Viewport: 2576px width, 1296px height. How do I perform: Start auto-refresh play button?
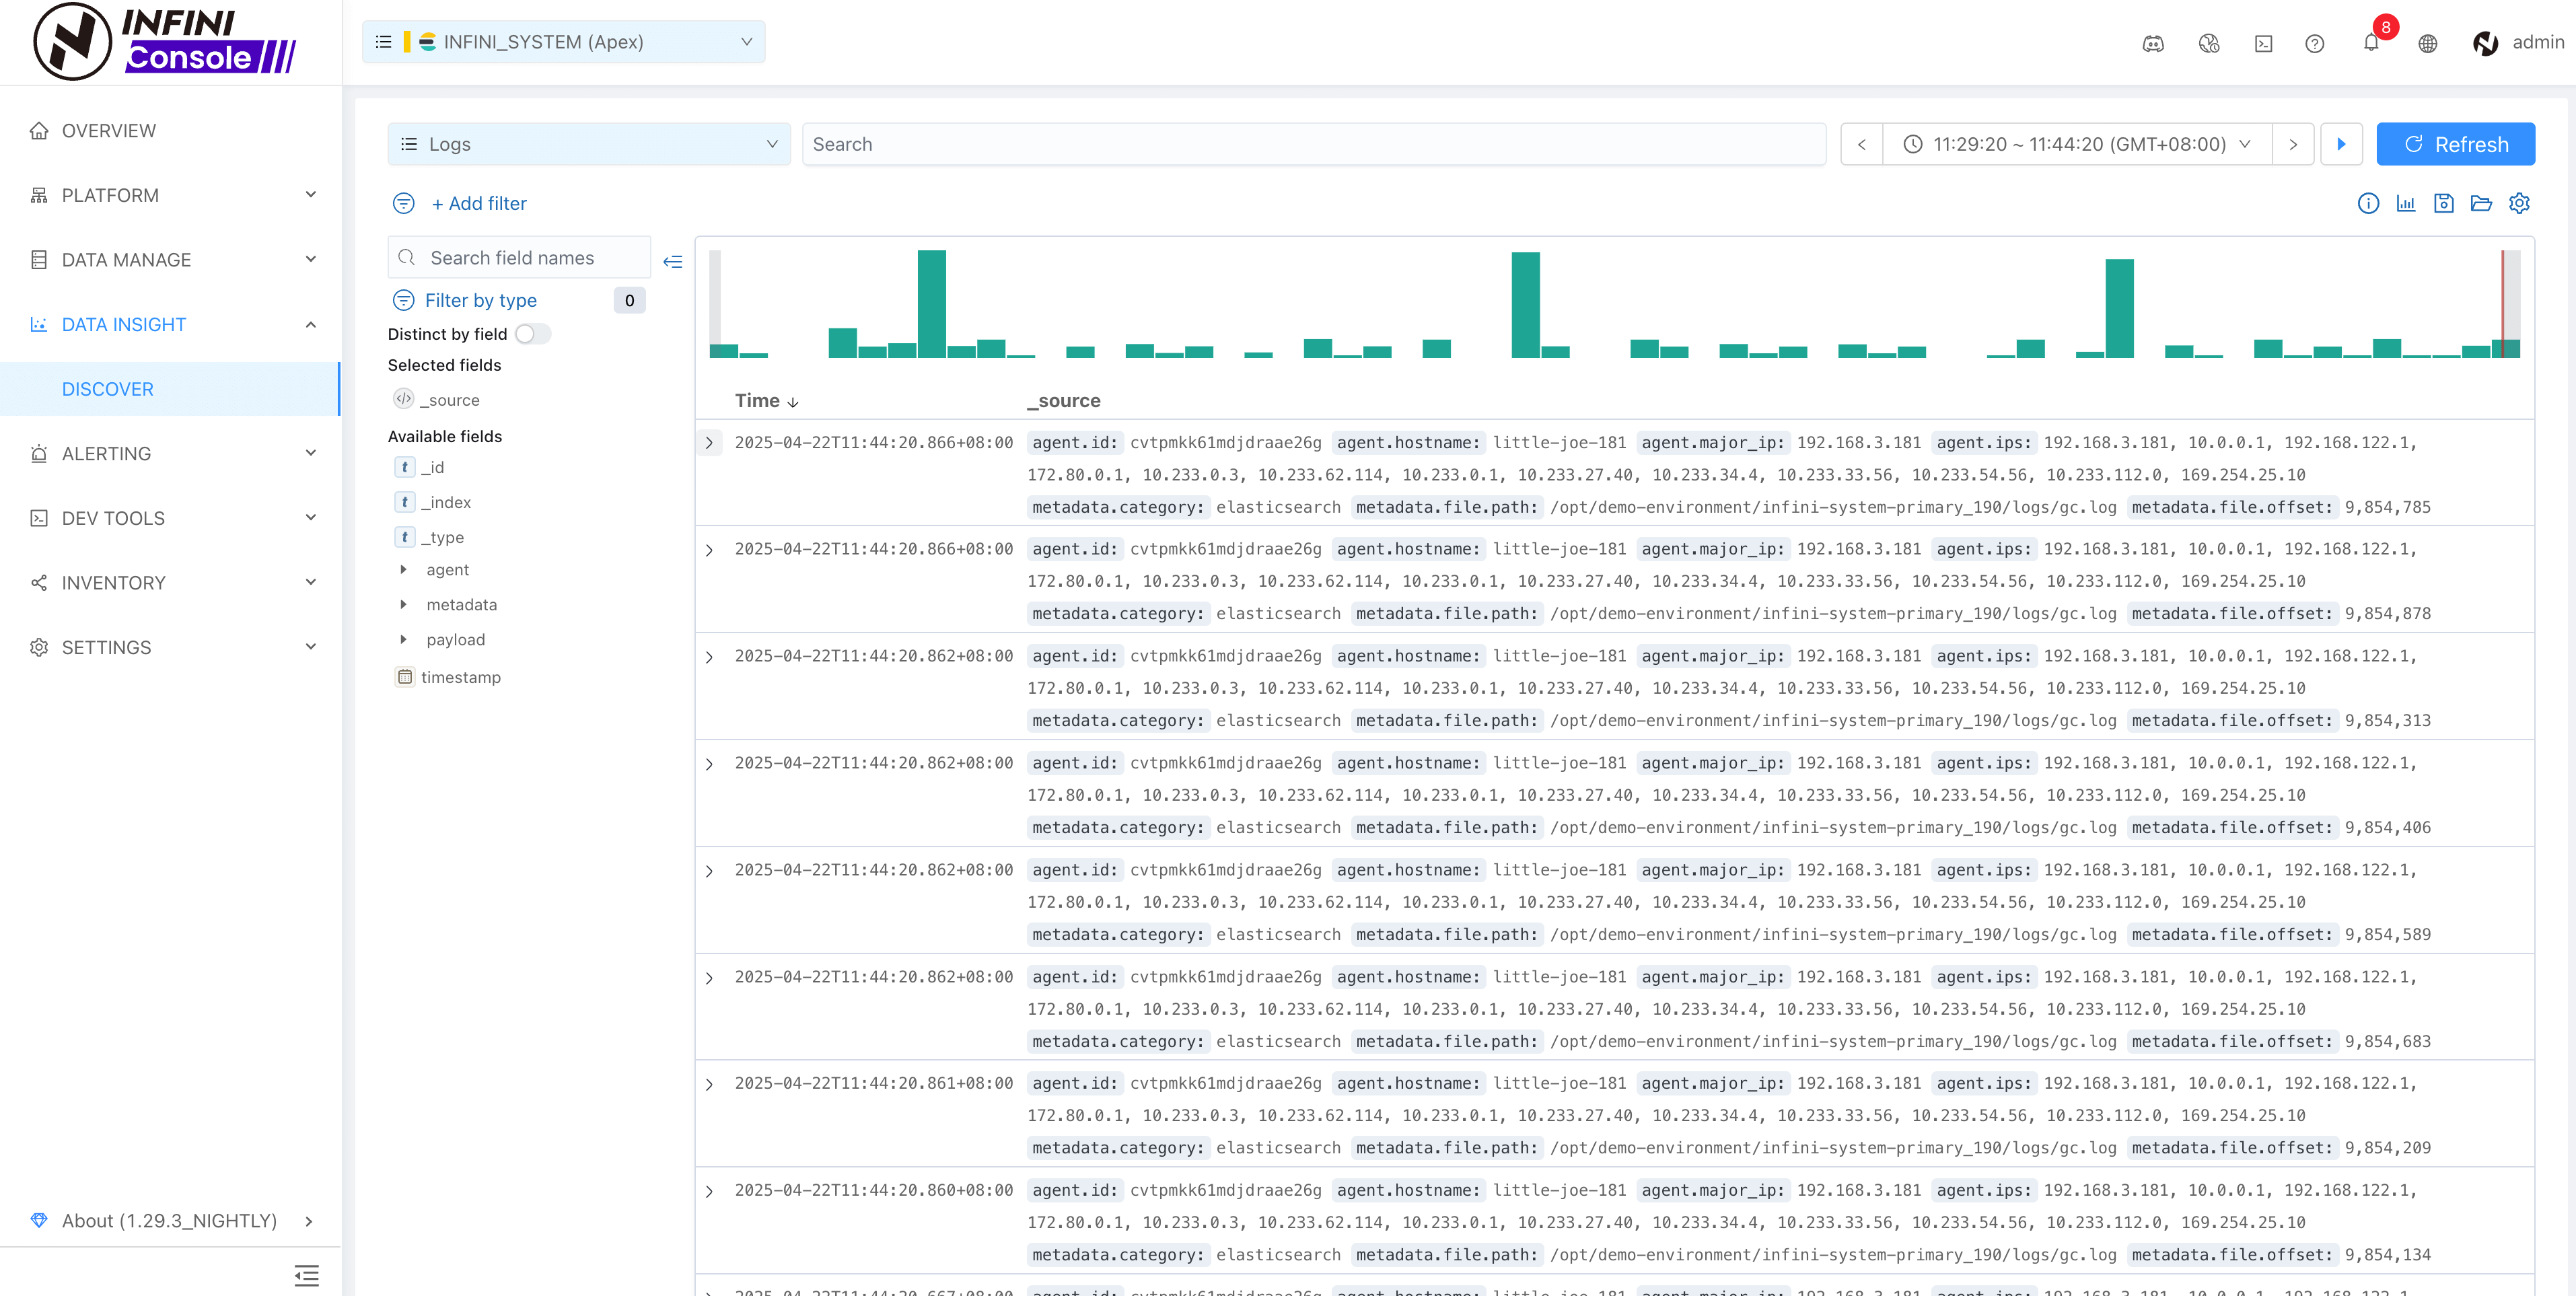coord(2341,144)
